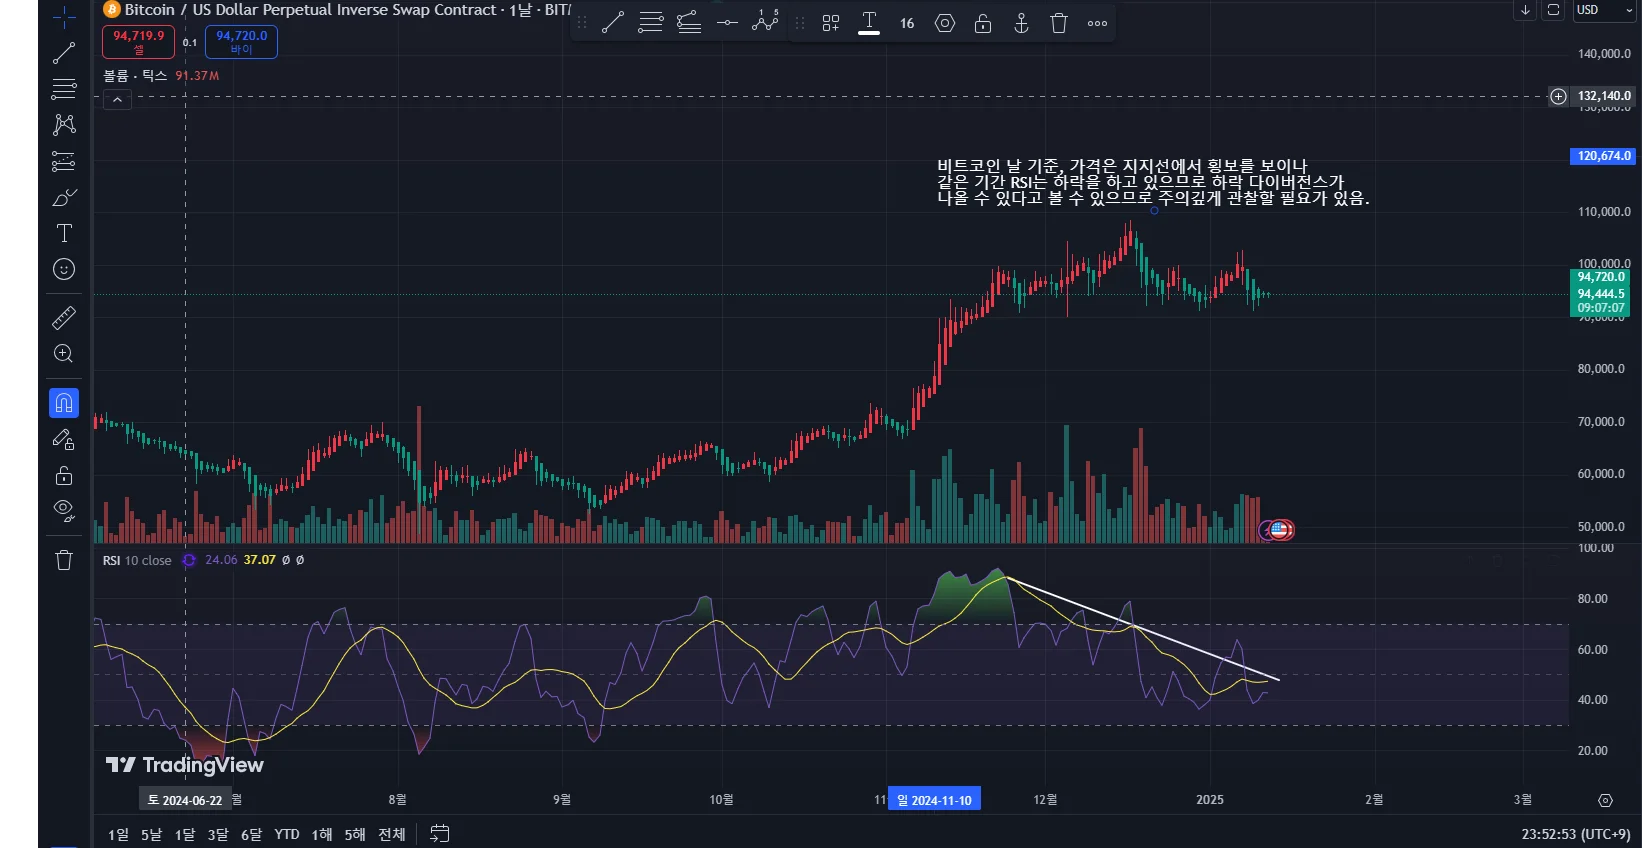Lock the selected drawing in floating toolbar
Image resolution: width=1642 pixels, height=848 pixels.
tap(983, 23)
